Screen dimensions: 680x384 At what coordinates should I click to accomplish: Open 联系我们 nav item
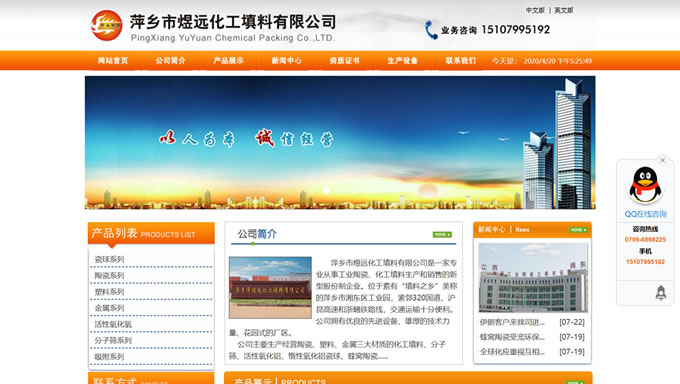coord(461,61)
